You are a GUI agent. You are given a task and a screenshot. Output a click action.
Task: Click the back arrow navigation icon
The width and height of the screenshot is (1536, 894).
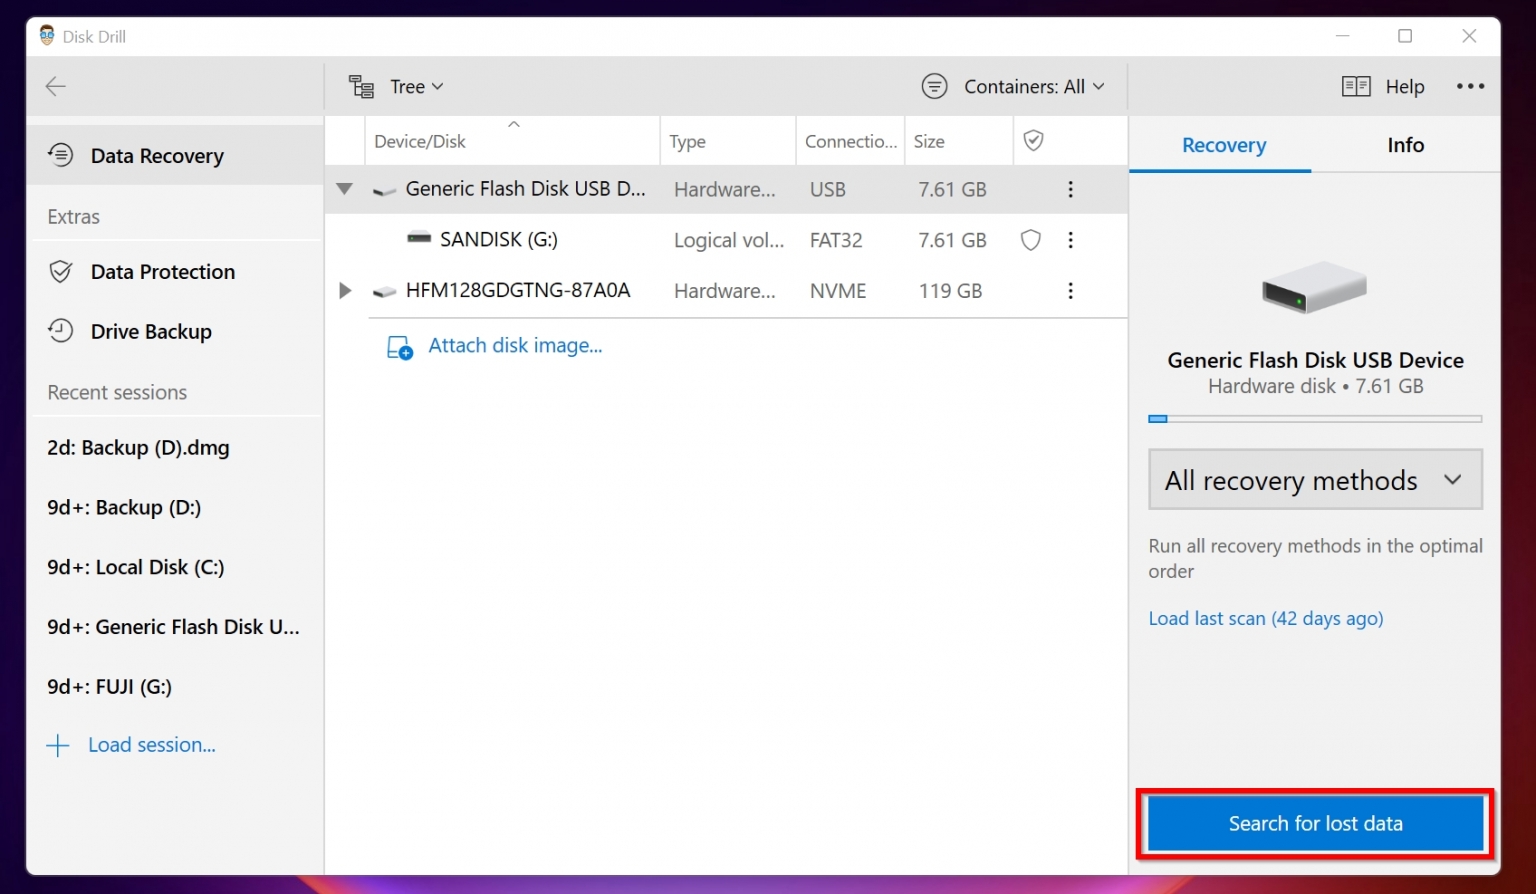coord(55,86)
